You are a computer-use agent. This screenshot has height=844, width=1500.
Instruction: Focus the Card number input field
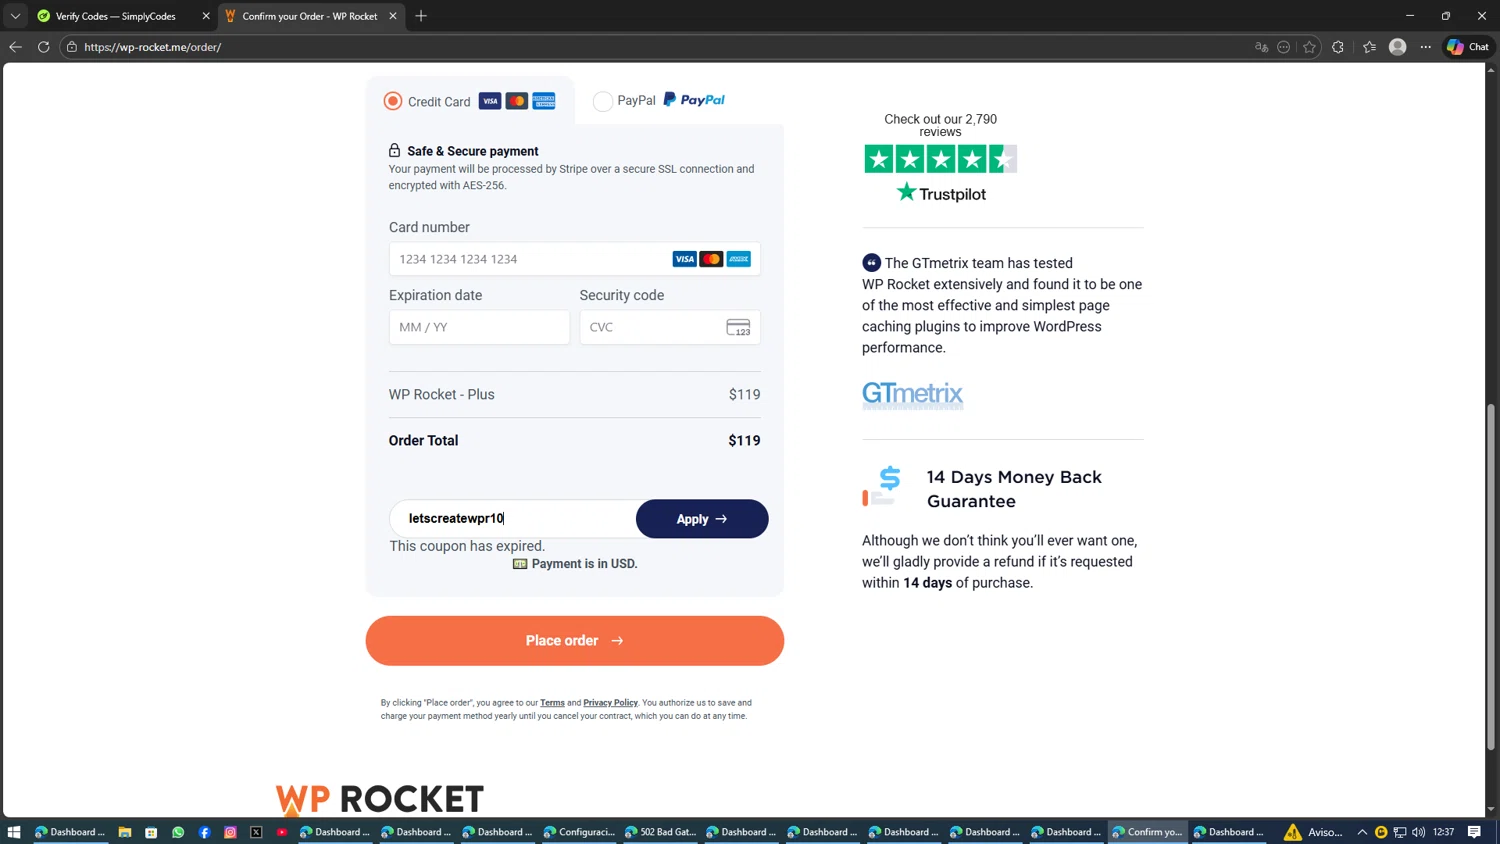[574, 259]
